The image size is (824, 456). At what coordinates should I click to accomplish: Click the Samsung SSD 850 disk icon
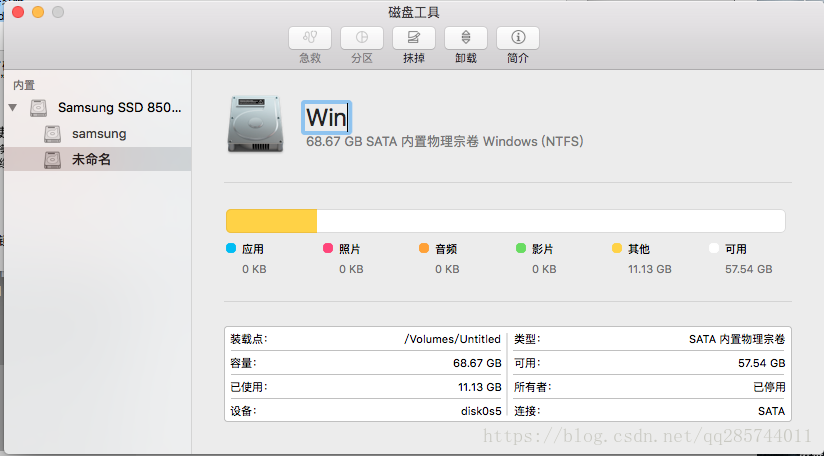coord(38,108)
